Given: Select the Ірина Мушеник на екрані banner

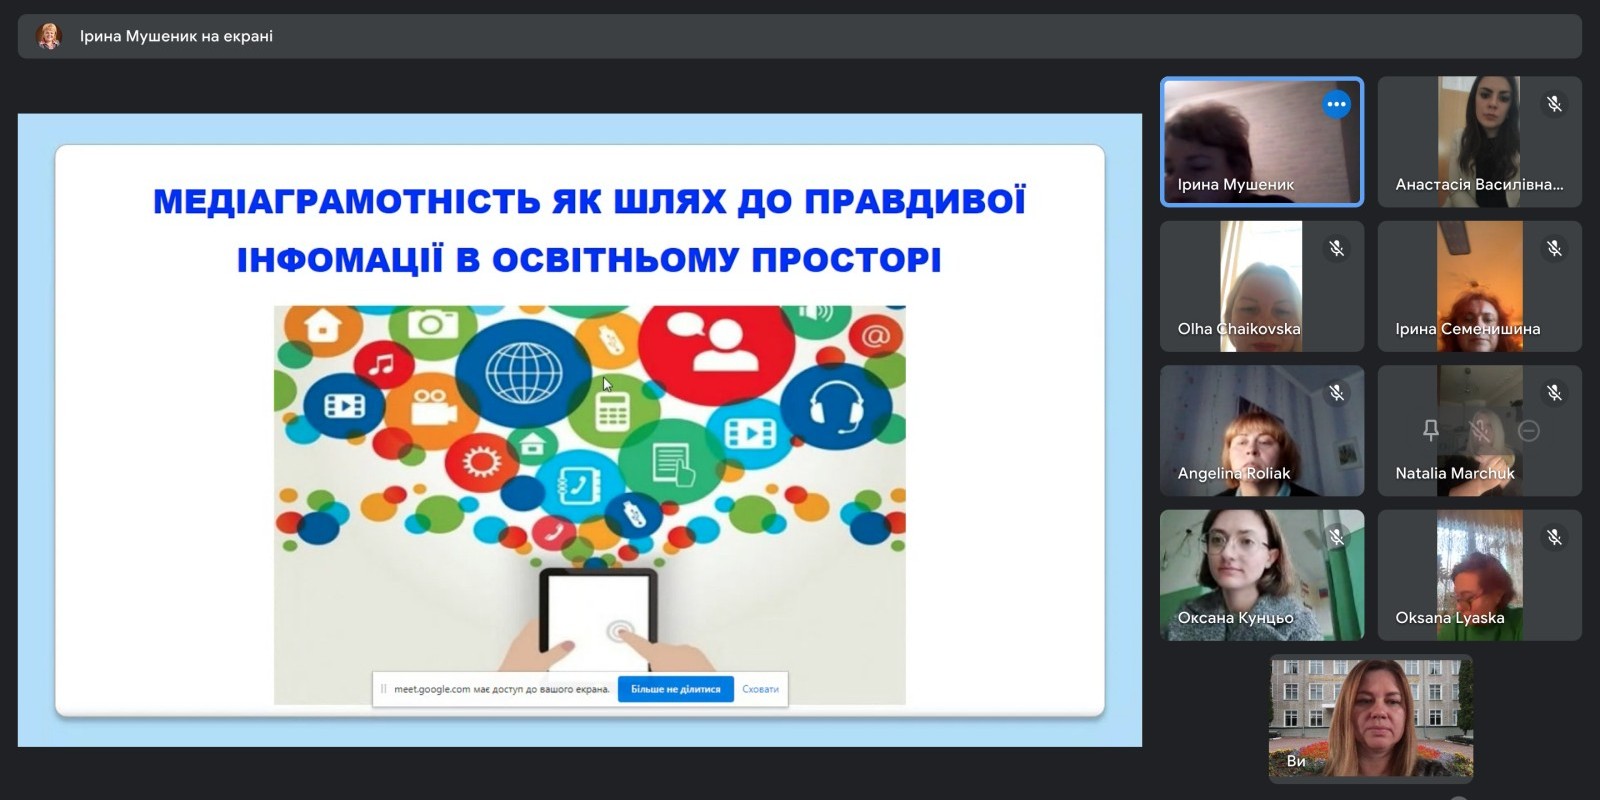Looking at the screenshot, I should click(x=176, y=36).
